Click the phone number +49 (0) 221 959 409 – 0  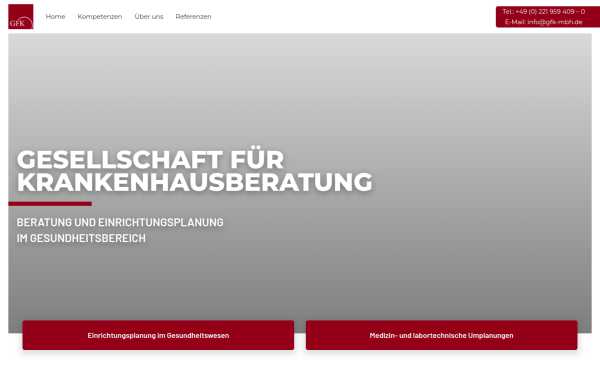(550, 11)
